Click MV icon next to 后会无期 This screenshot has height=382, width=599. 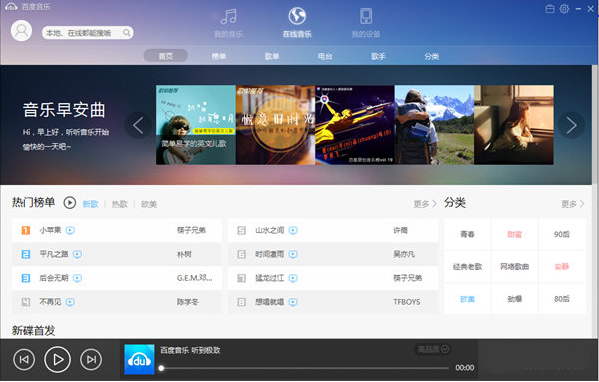(77, 278)
